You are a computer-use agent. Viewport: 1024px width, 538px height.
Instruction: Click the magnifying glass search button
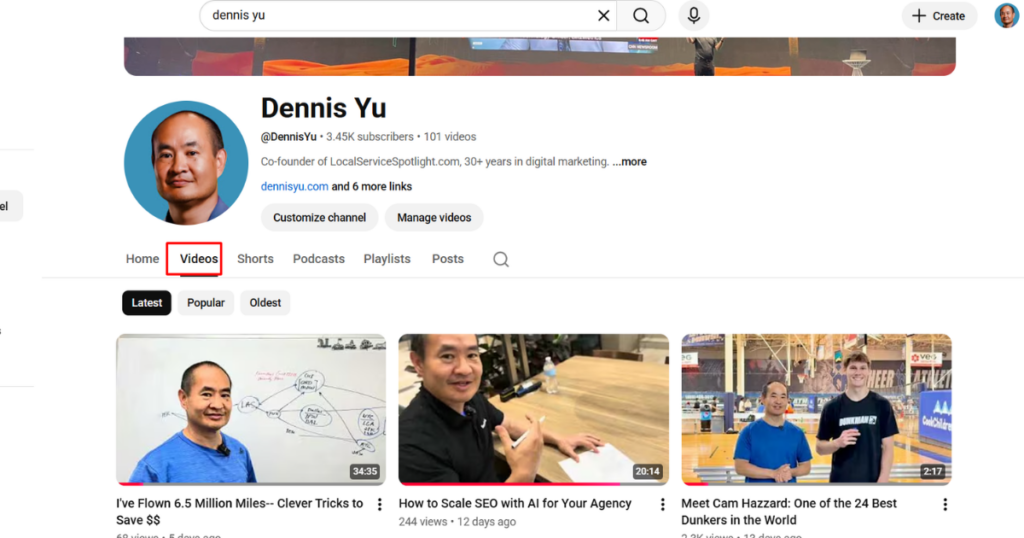[641, 16]
